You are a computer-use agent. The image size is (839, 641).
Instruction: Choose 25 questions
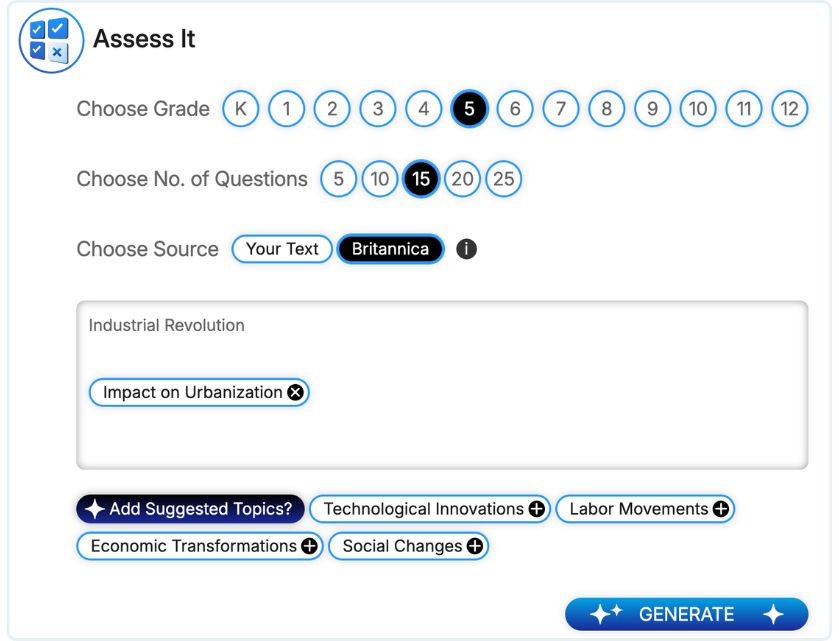pyautogui.click(x=504, y=179)
